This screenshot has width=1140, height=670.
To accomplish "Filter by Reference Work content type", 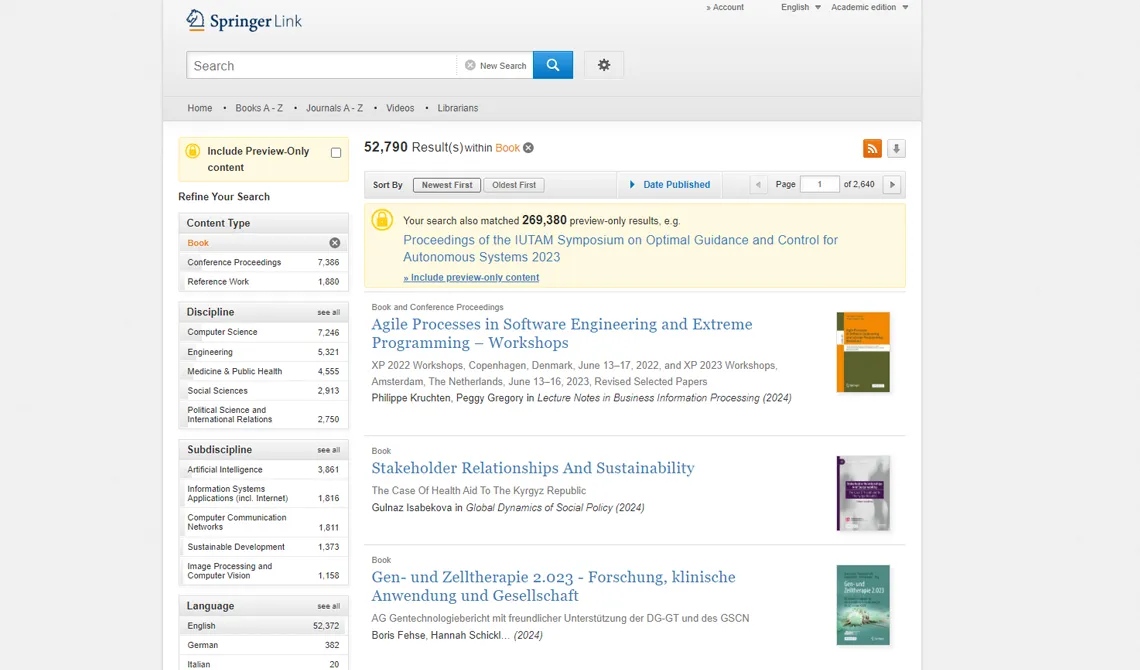I will [263, 281].
